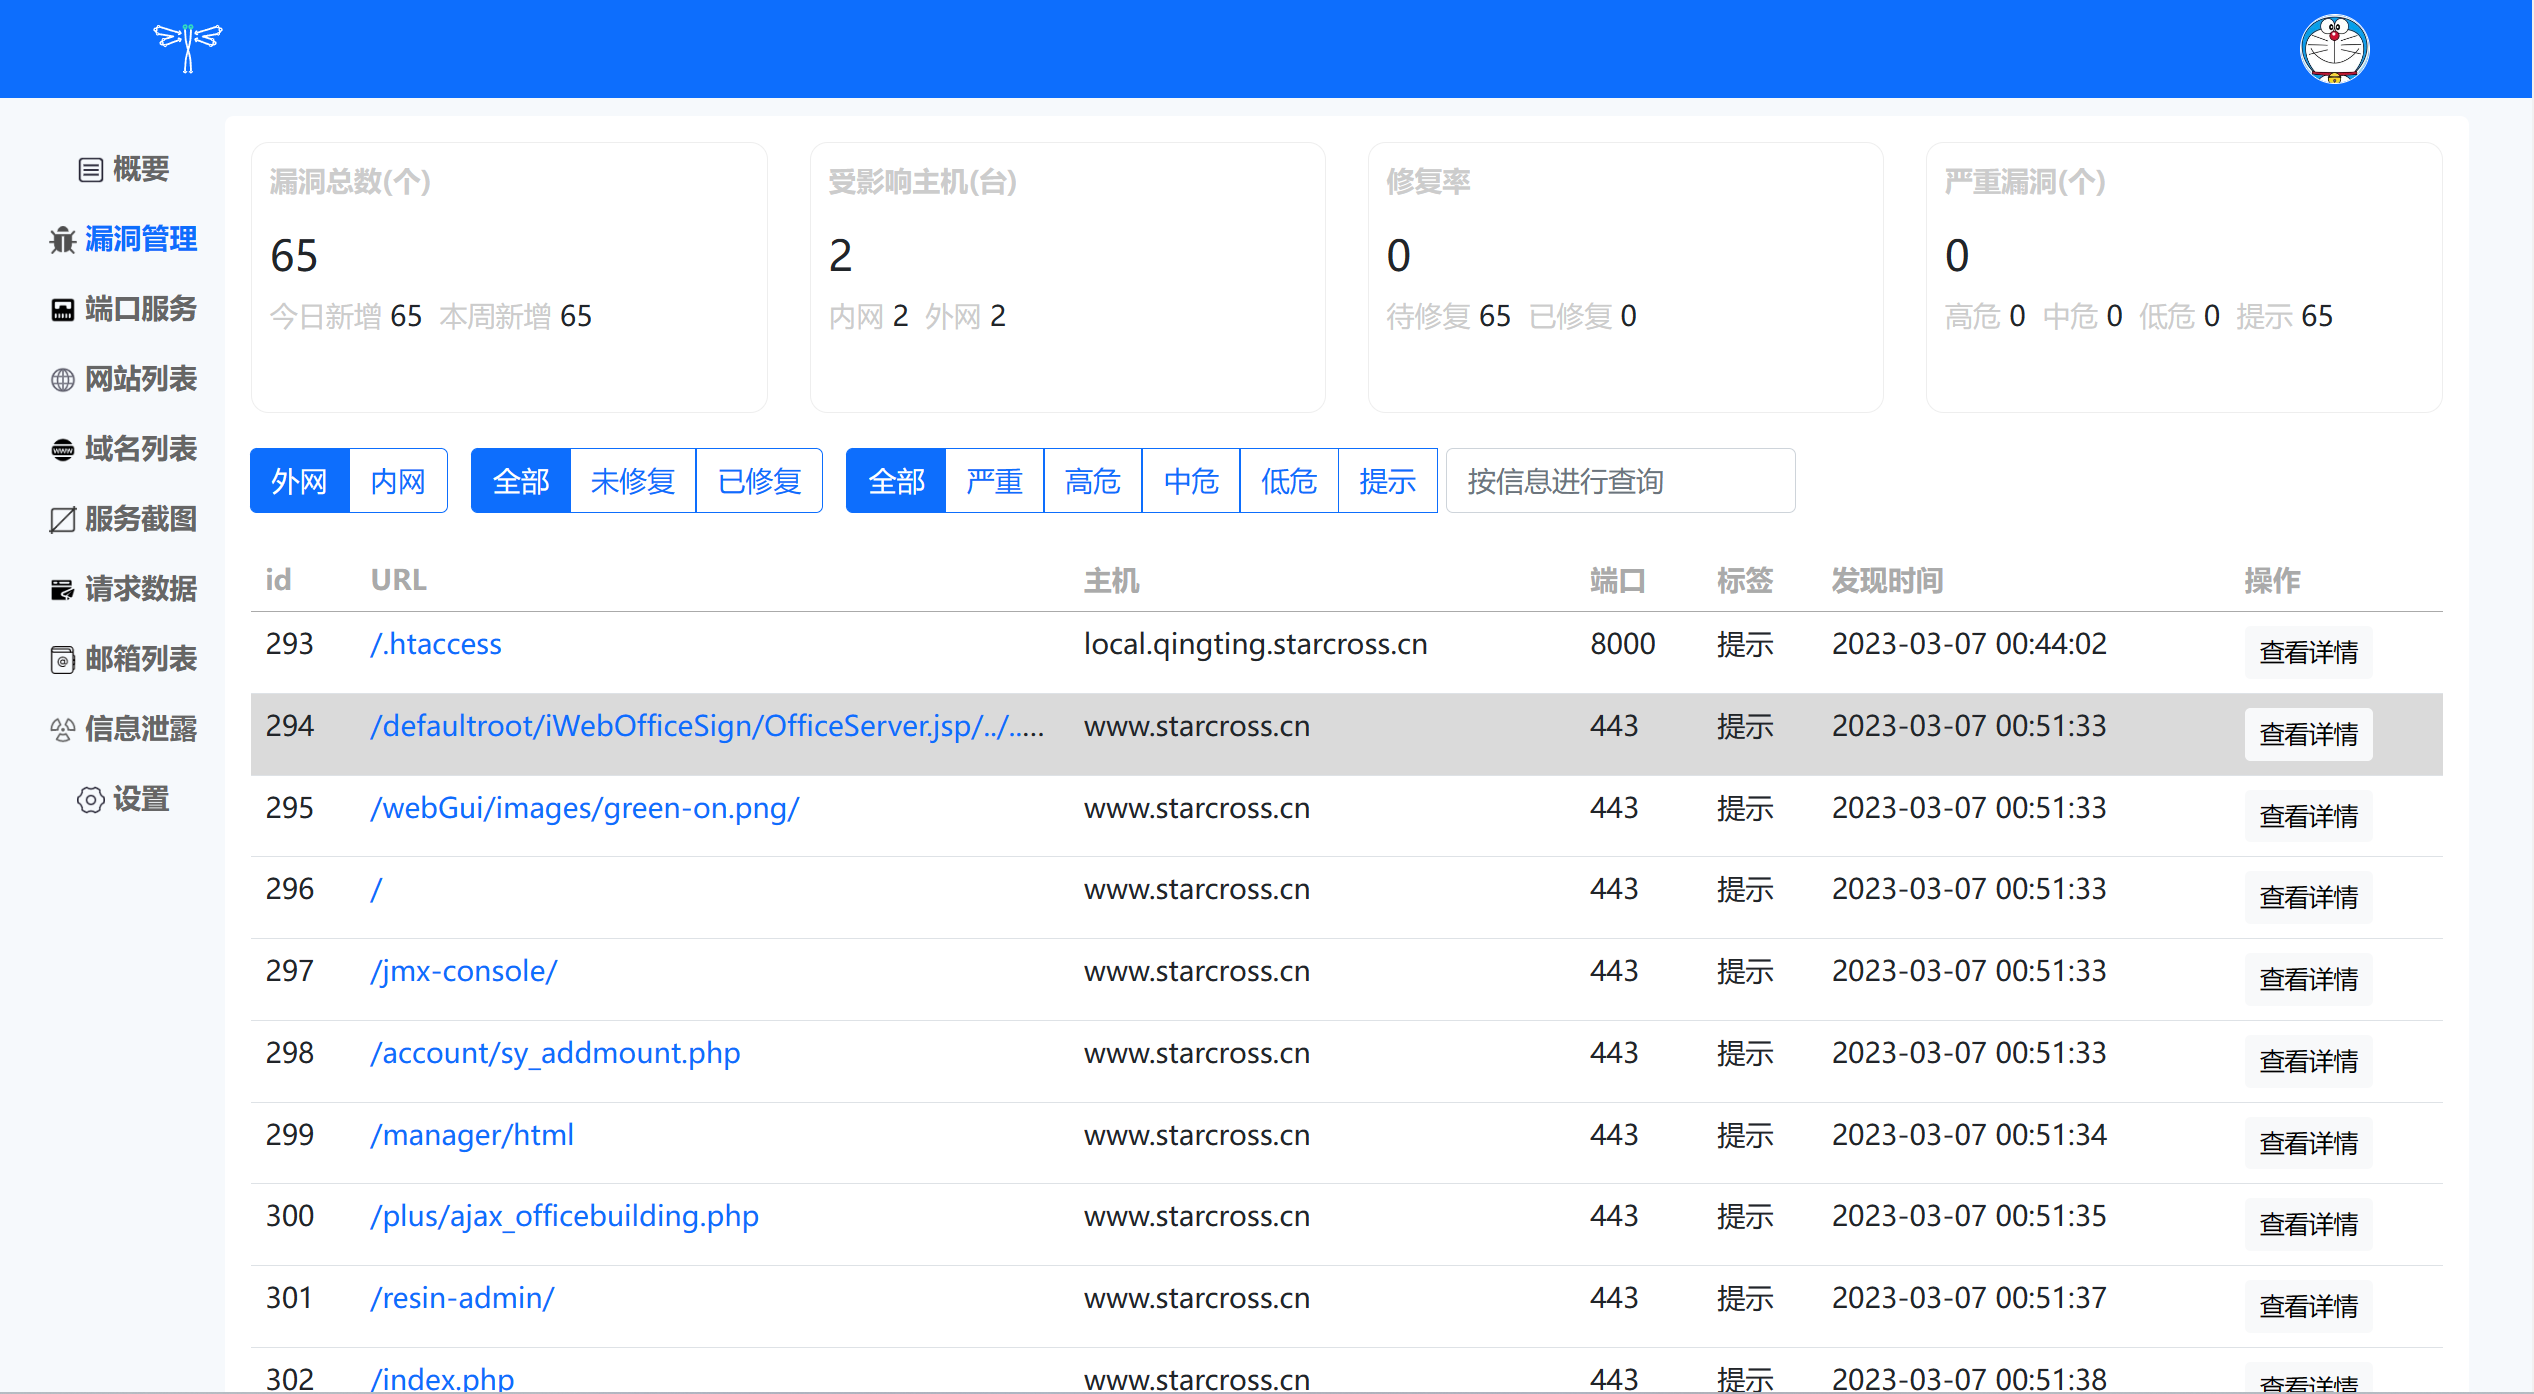Open /manager/html vulnerability link
The image size is (2534, 1394).
[x=472, y=1135]
